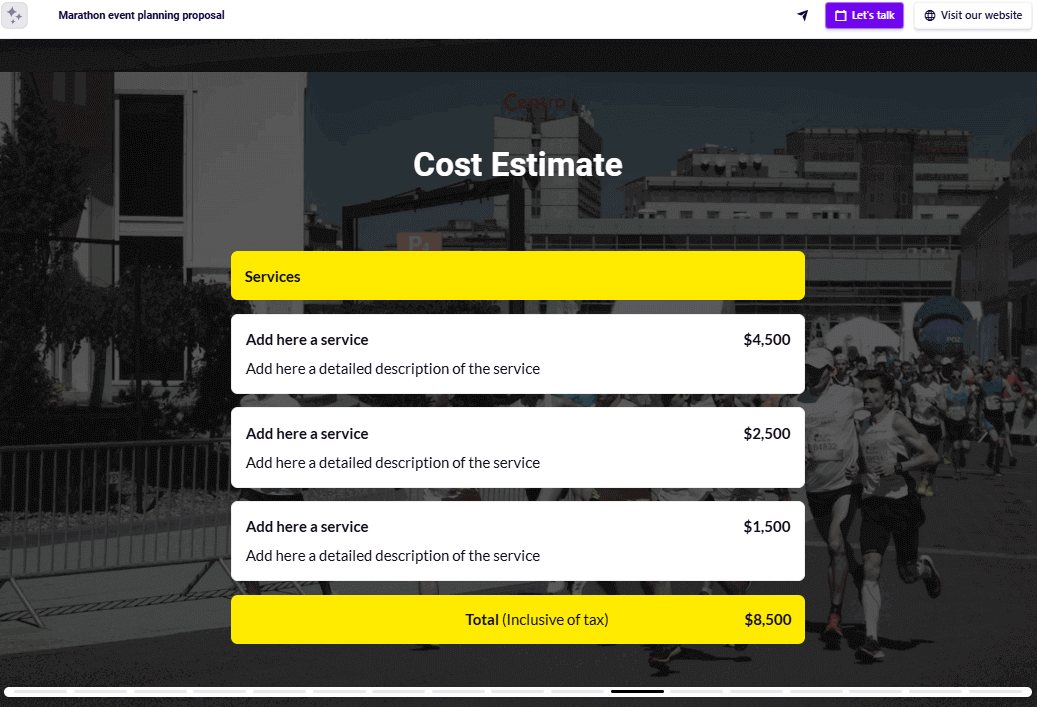Click the Visit our website button

point(972,15)
